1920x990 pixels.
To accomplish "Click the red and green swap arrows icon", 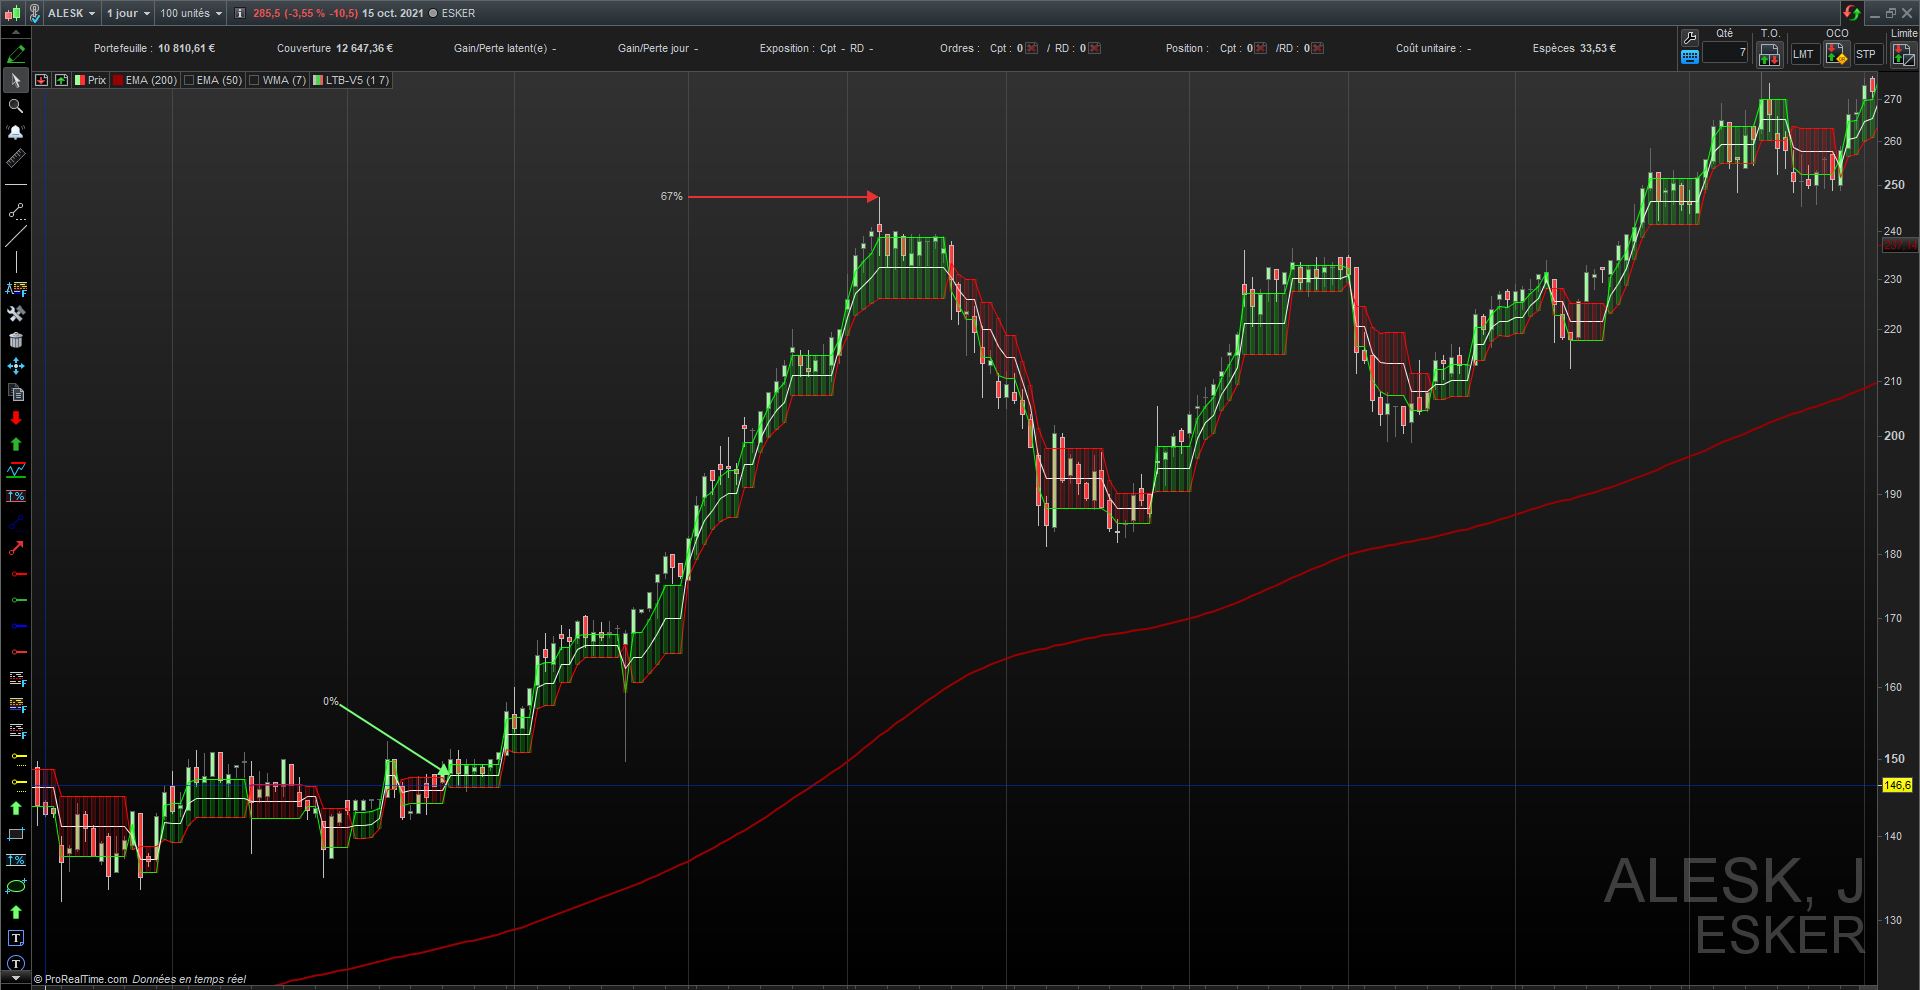I will pyautogui.click(x=1852, y=13).
